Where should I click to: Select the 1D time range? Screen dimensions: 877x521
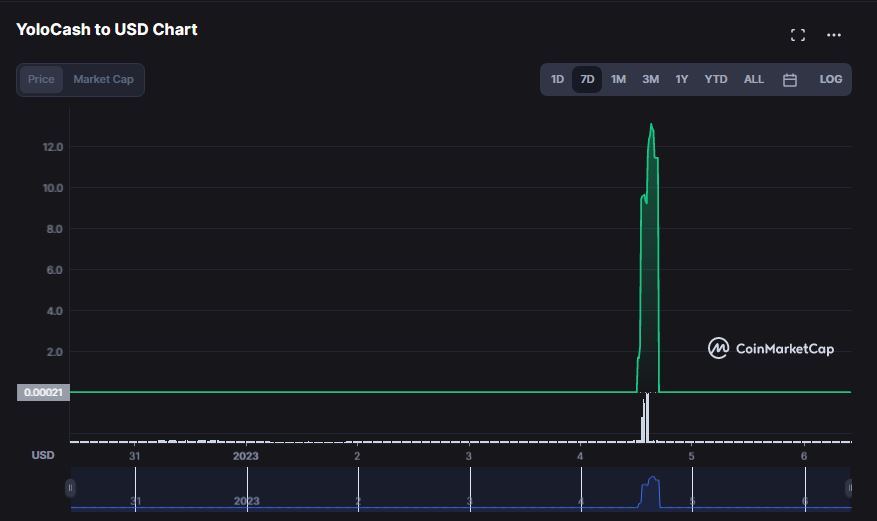coord(557,79)
